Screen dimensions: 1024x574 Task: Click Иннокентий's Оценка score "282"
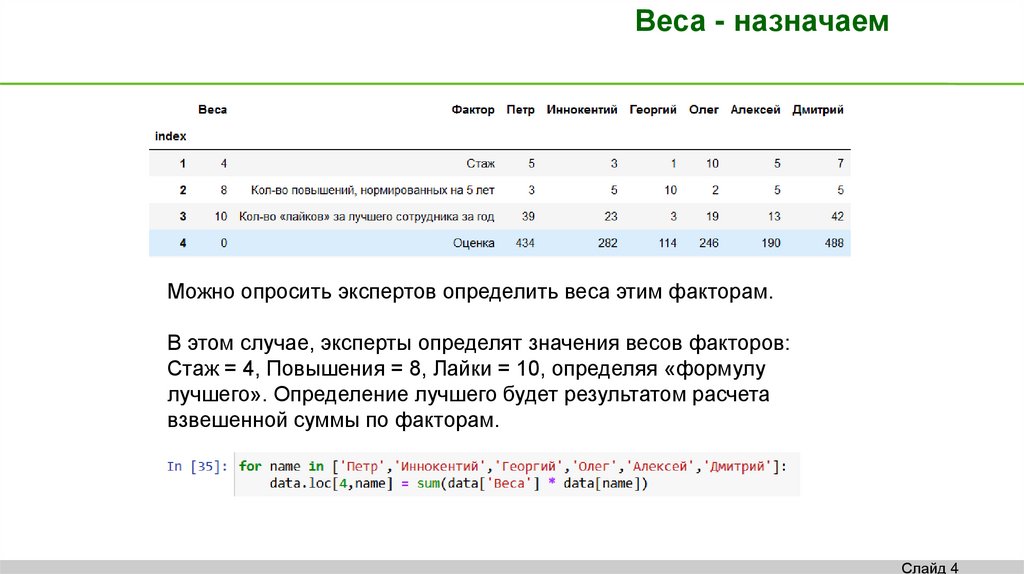pyautogui.click(x=607, y=243)
